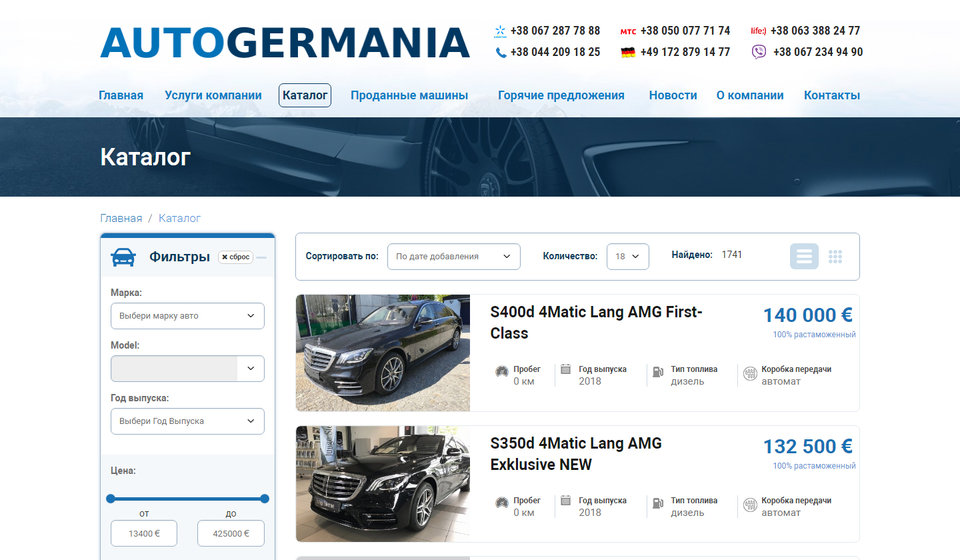Click the 140 000 € price

point(808,315)
